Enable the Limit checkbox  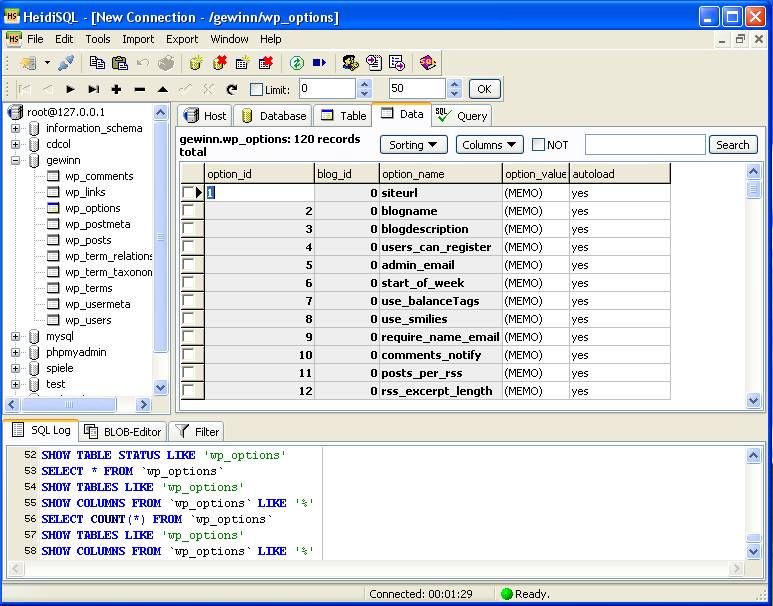tap(256, 90)
